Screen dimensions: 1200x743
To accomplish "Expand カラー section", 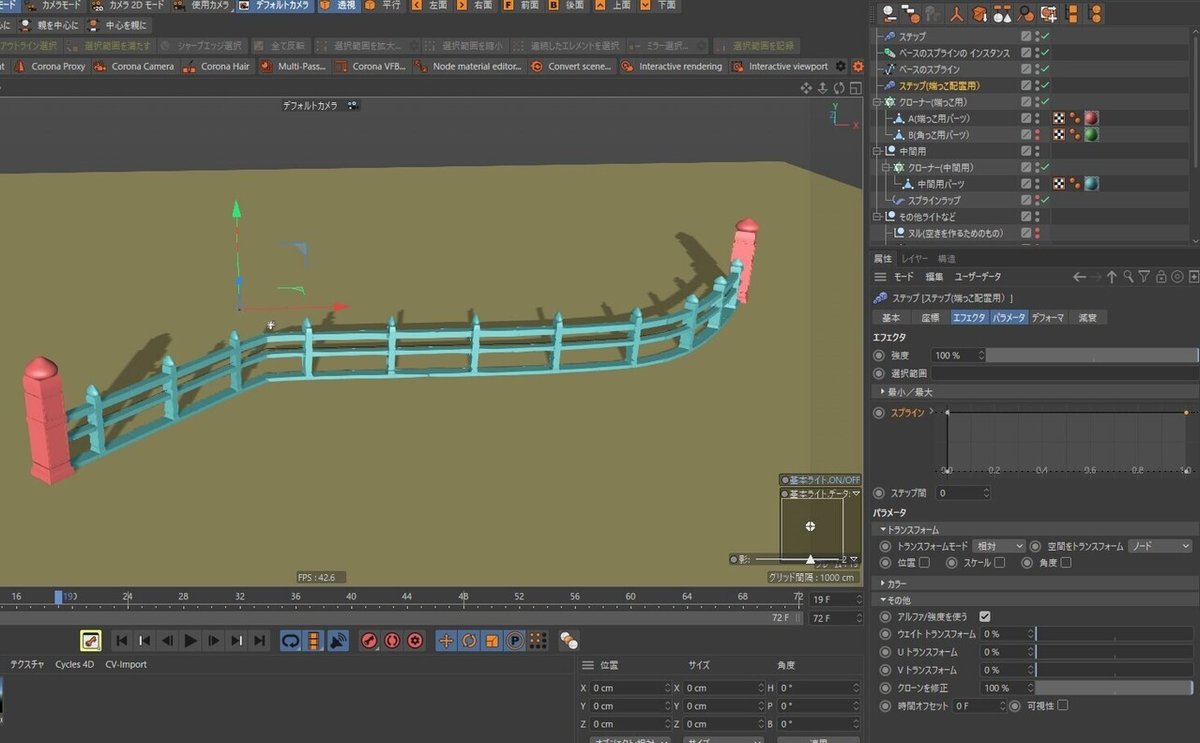I will point(1036,582).
